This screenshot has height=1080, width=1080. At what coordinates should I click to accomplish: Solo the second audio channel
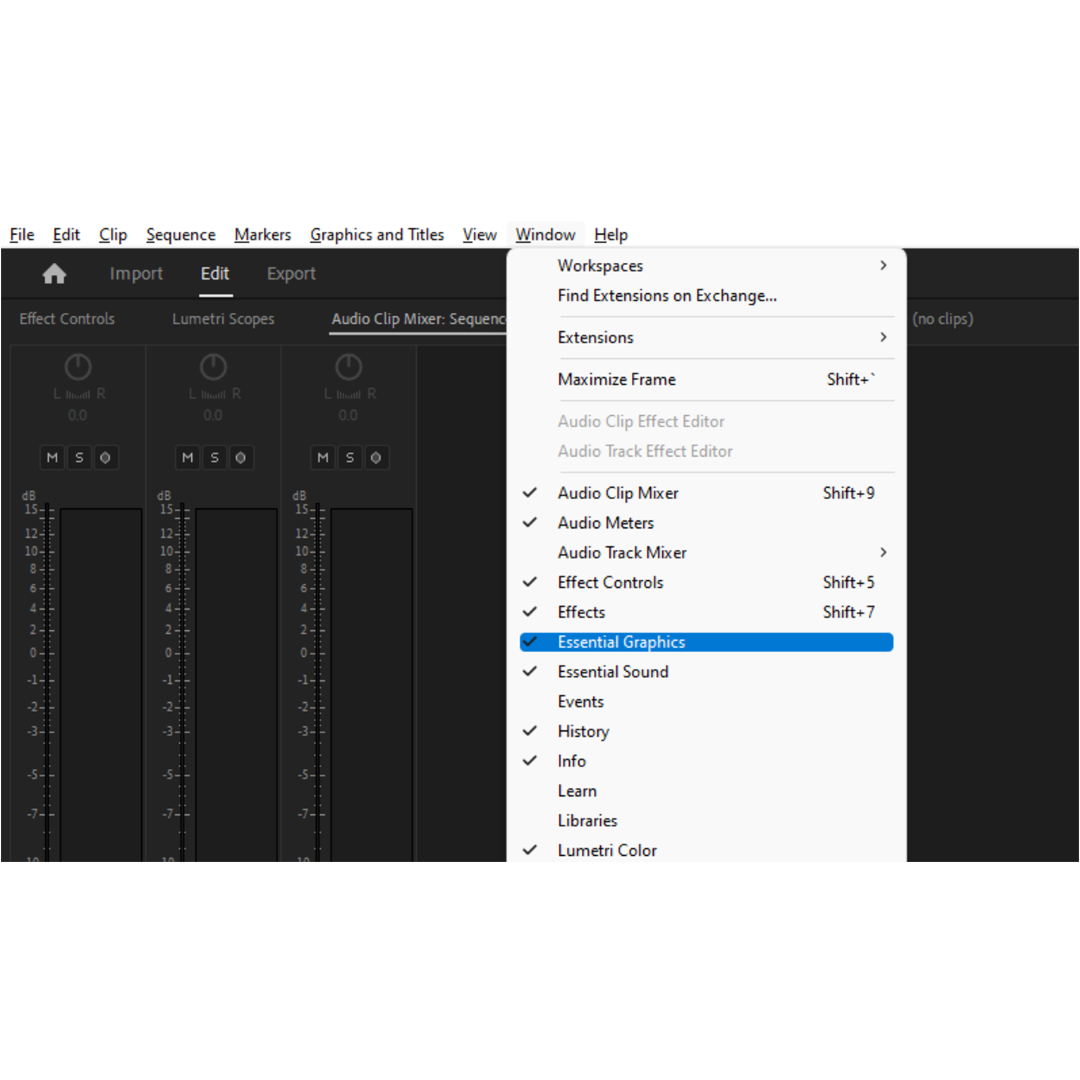pos(213,458)
